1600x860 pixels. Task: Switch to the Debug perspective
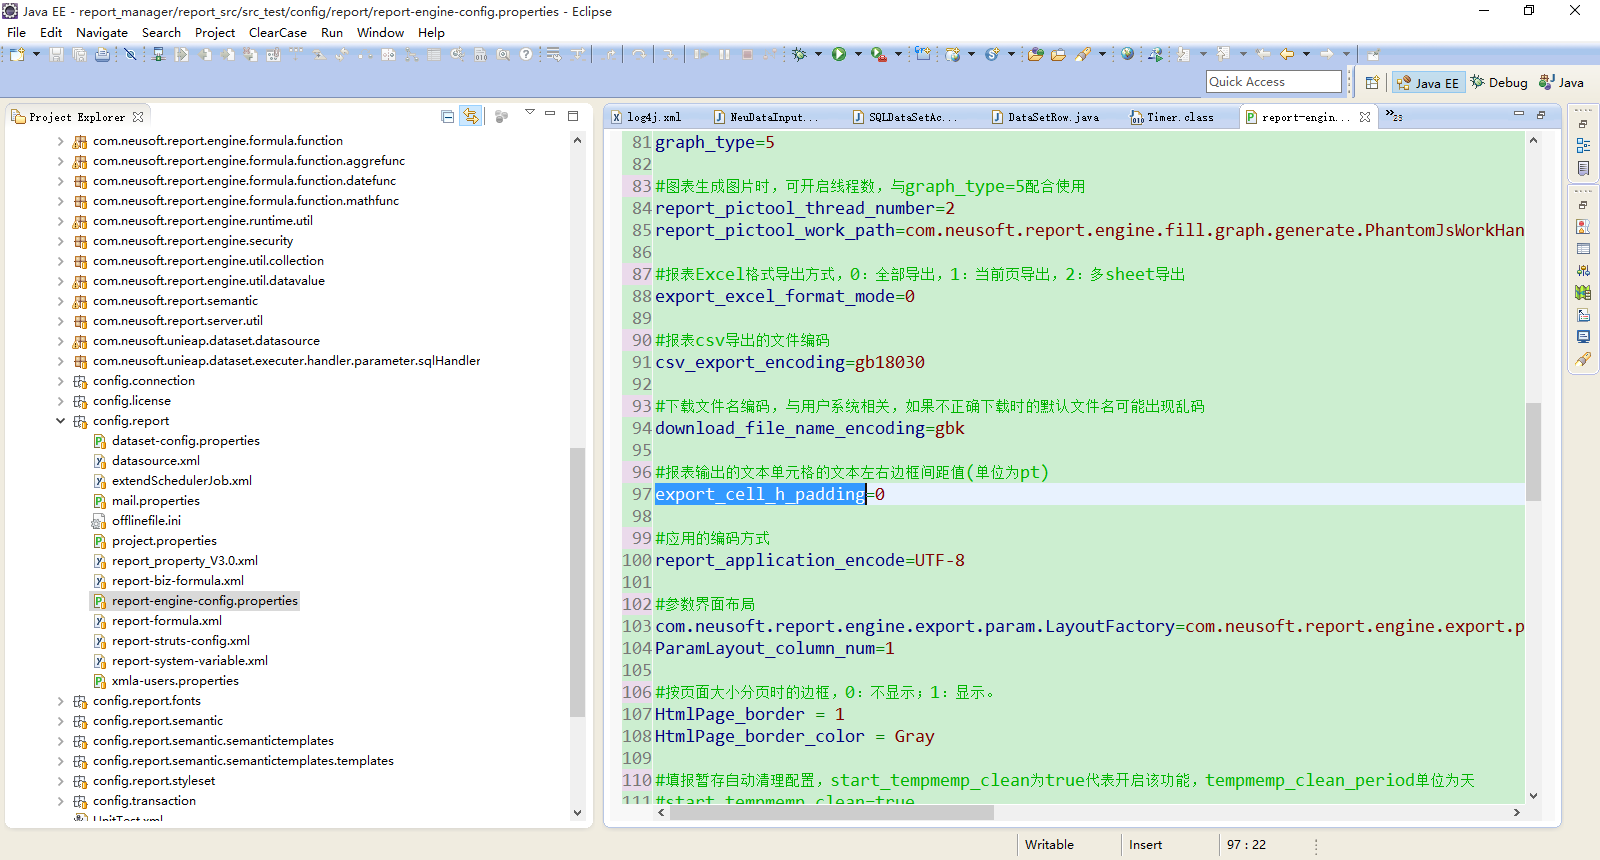pyautogui.click(x=1499, y=83)
